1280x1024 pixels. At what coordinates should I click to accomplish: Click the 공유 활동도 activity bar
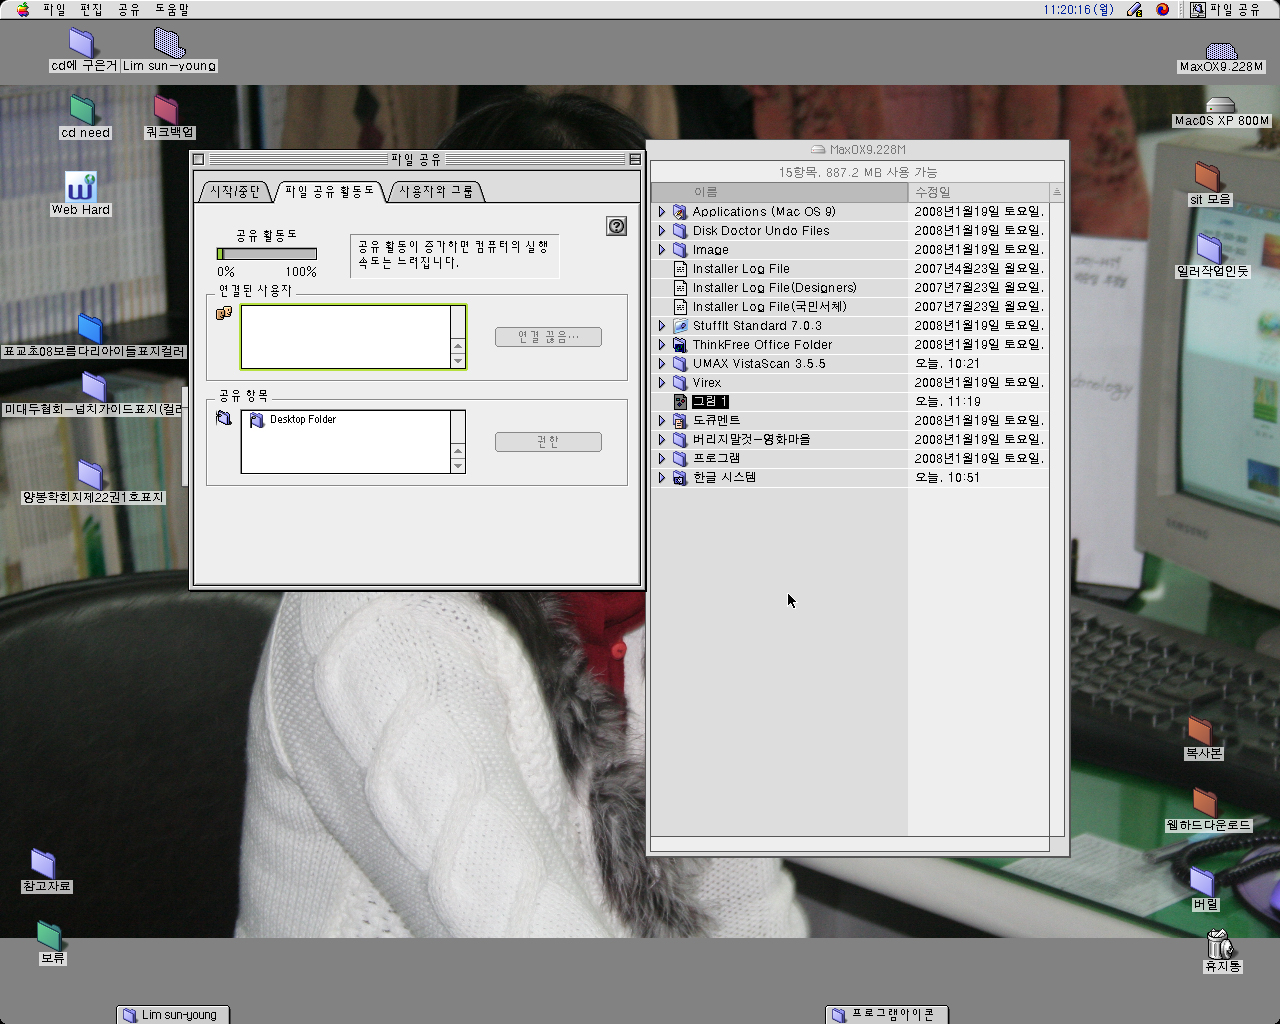point(266,254)
